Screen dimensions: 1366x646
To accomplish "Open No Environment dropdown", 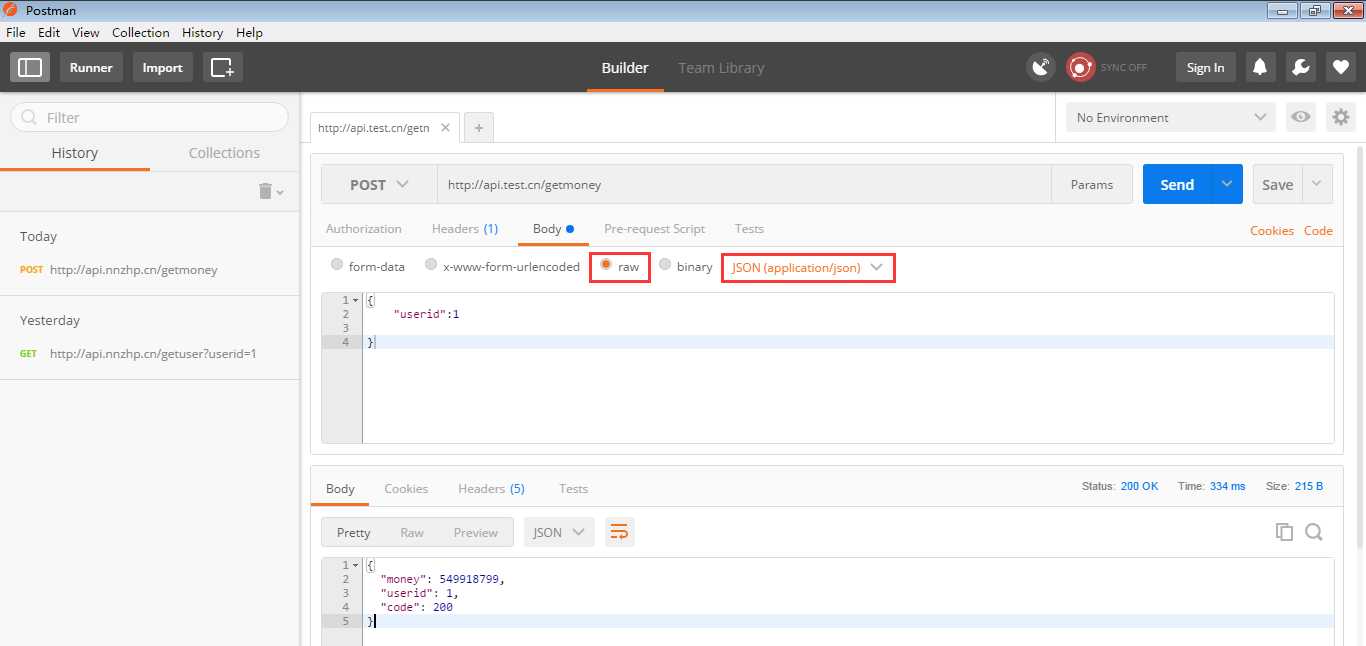I will (1171, 117).
